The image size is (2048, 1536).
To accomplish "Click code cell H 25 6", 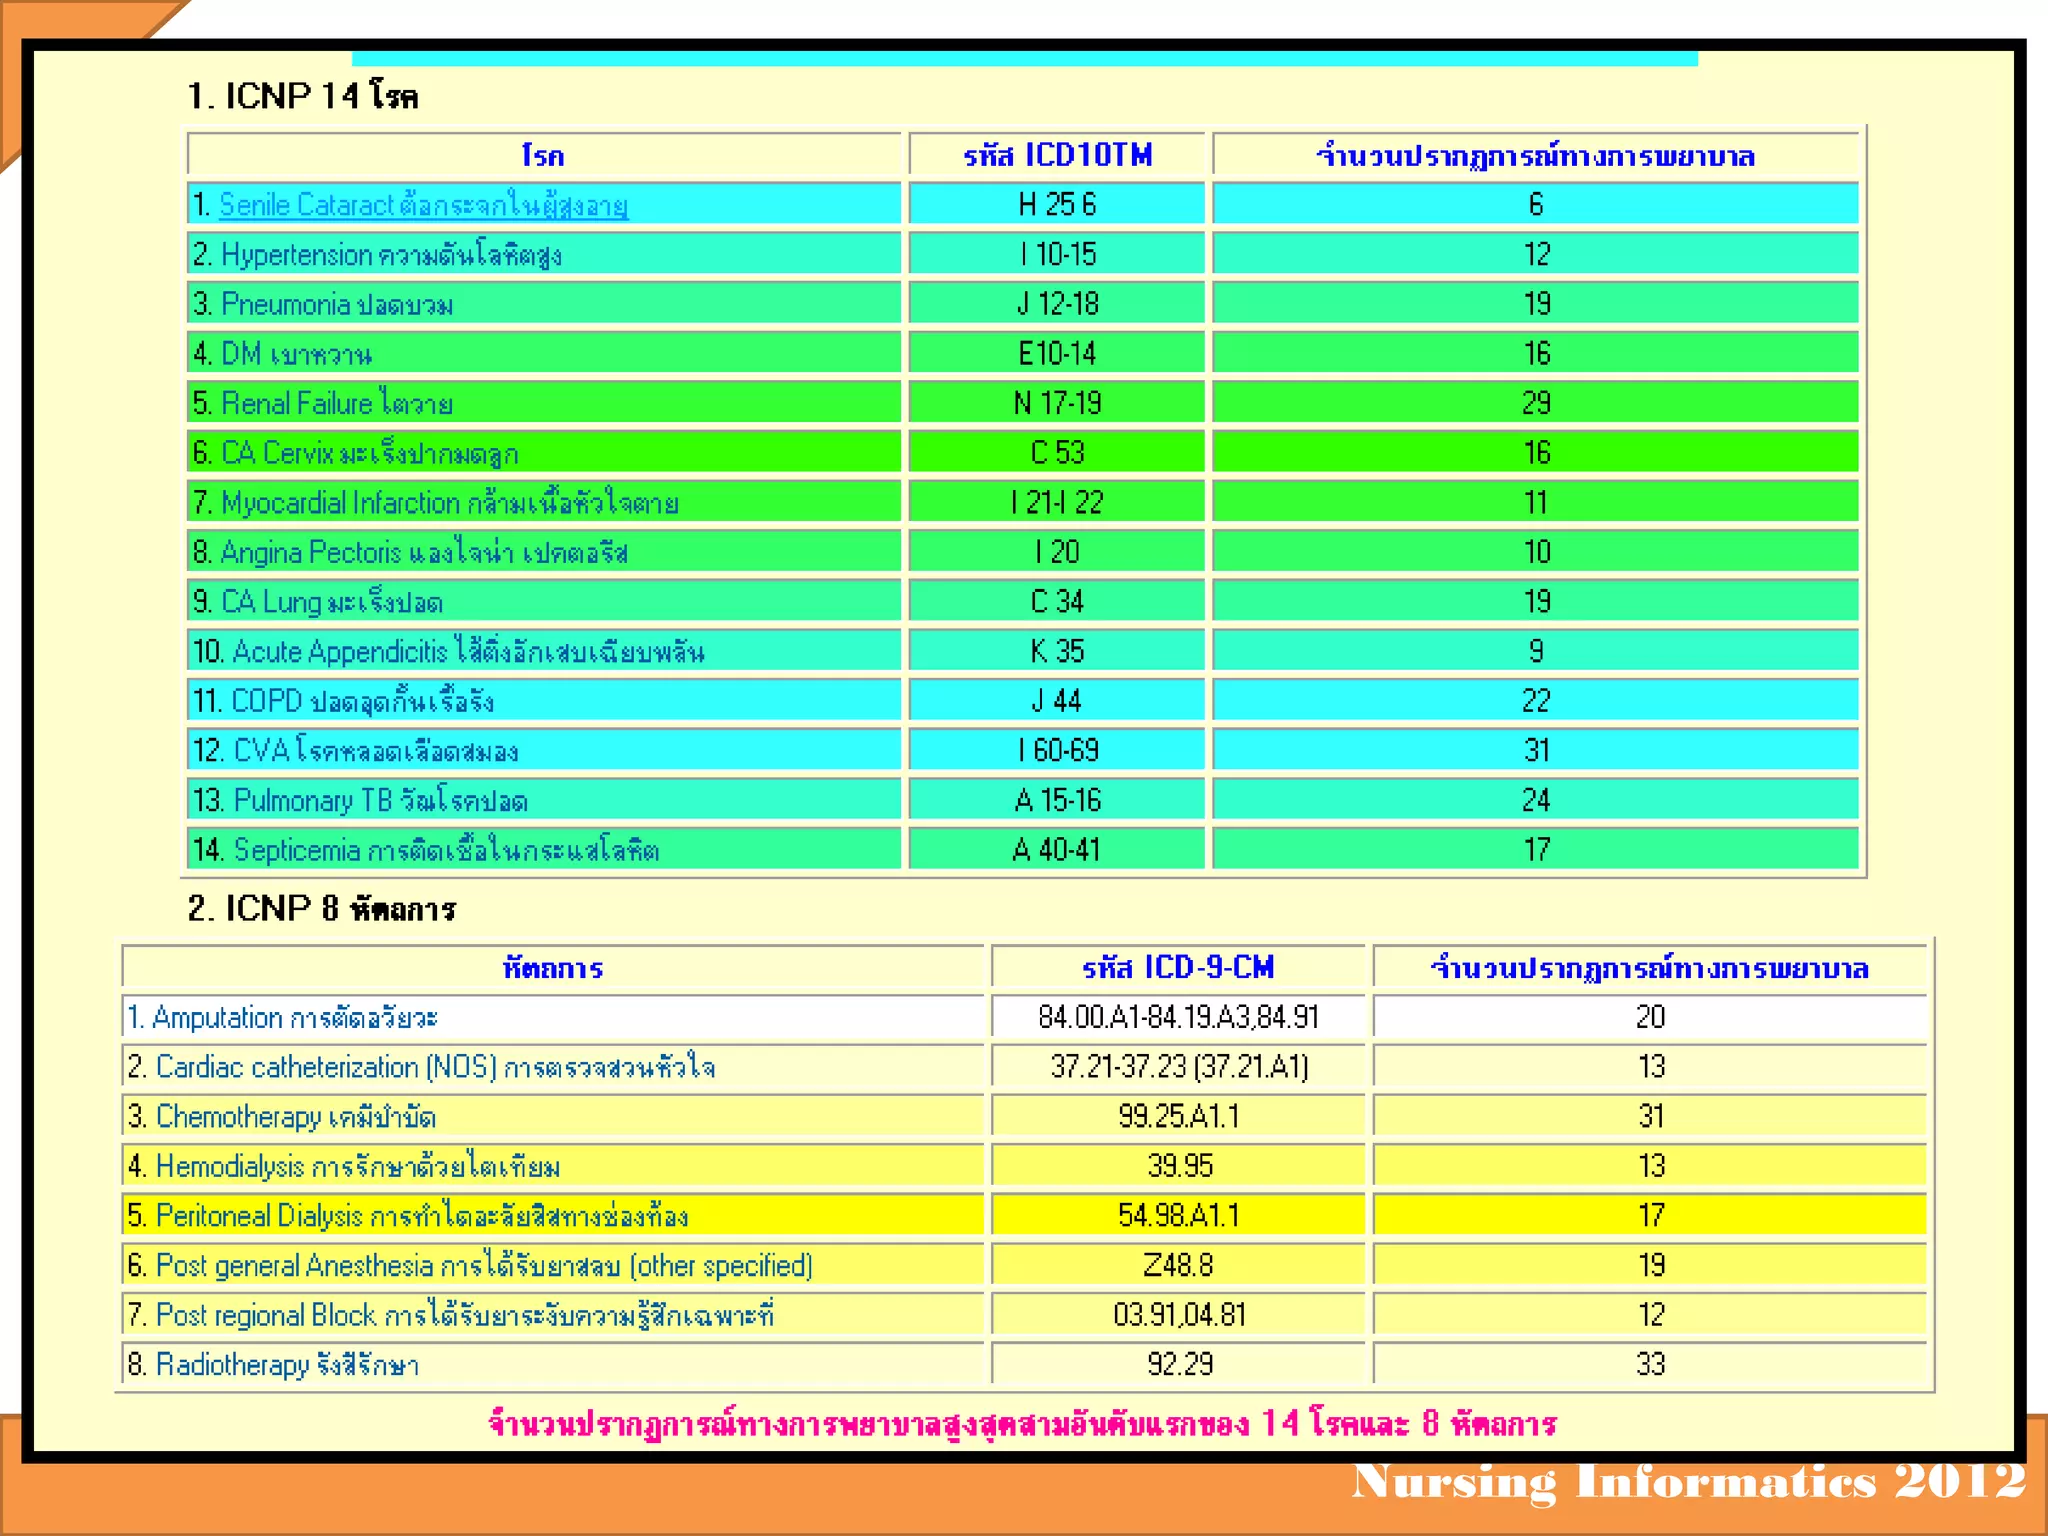I will pyautogui.click(x=1057, y=204).
